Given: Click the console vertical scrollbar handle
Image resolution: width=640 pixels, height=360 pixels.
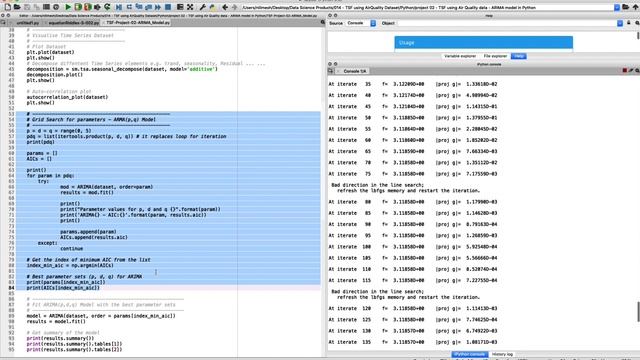Looking at the screenshot, I should pyautogui.click(x=638, y=312).
